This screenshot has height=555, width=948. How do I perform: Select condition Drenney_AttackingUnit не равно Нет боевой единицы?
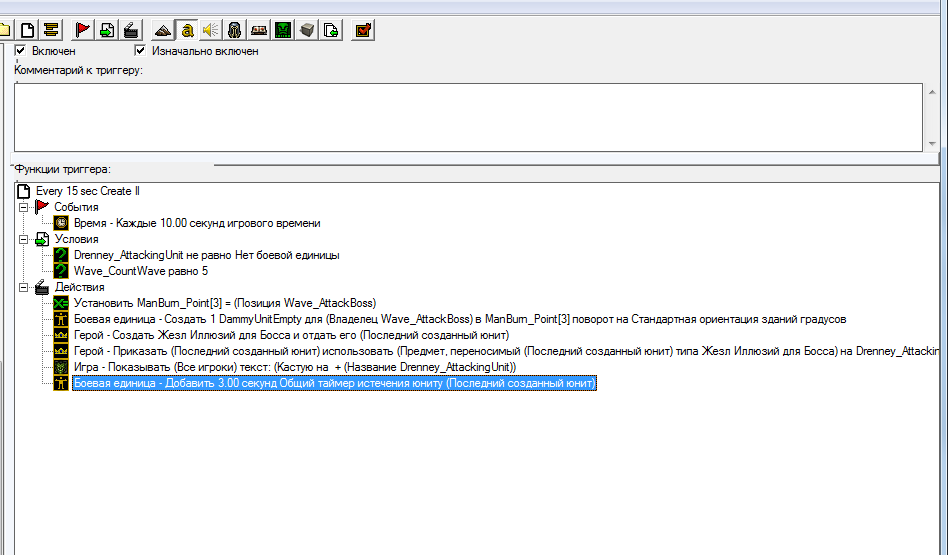pyautogui.click(x=206, y=255)
